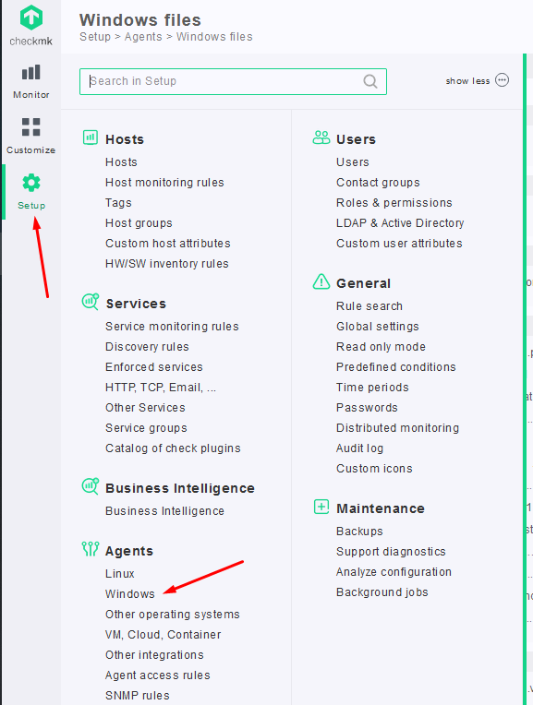Click the Agents section icon

click(90, 549)
